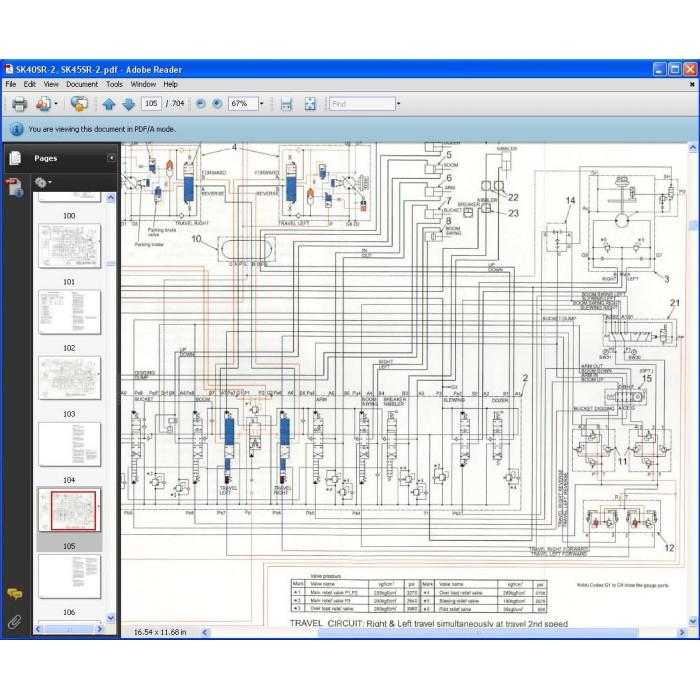Go to next page with down arrow
The image size is (700, 700).
[x=129, y=104]
